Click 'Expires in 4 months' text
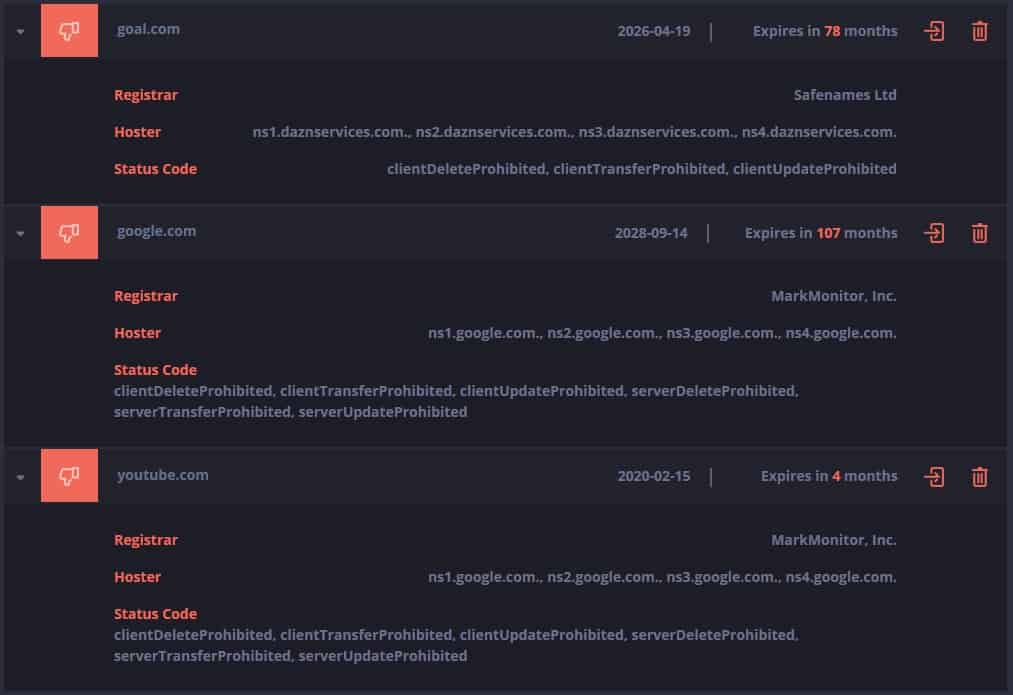 click(x=829, y=476)
